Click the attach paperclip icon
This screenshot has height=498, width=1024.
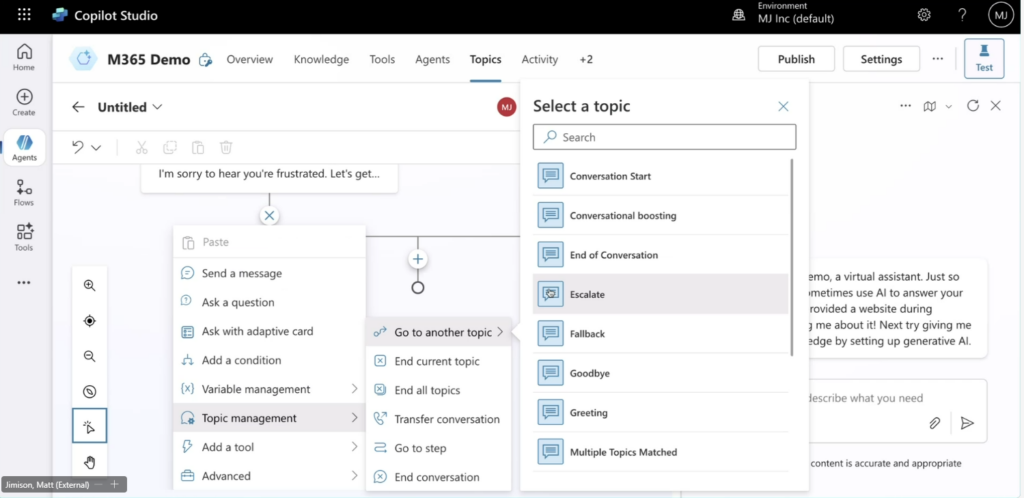(935, 423)
